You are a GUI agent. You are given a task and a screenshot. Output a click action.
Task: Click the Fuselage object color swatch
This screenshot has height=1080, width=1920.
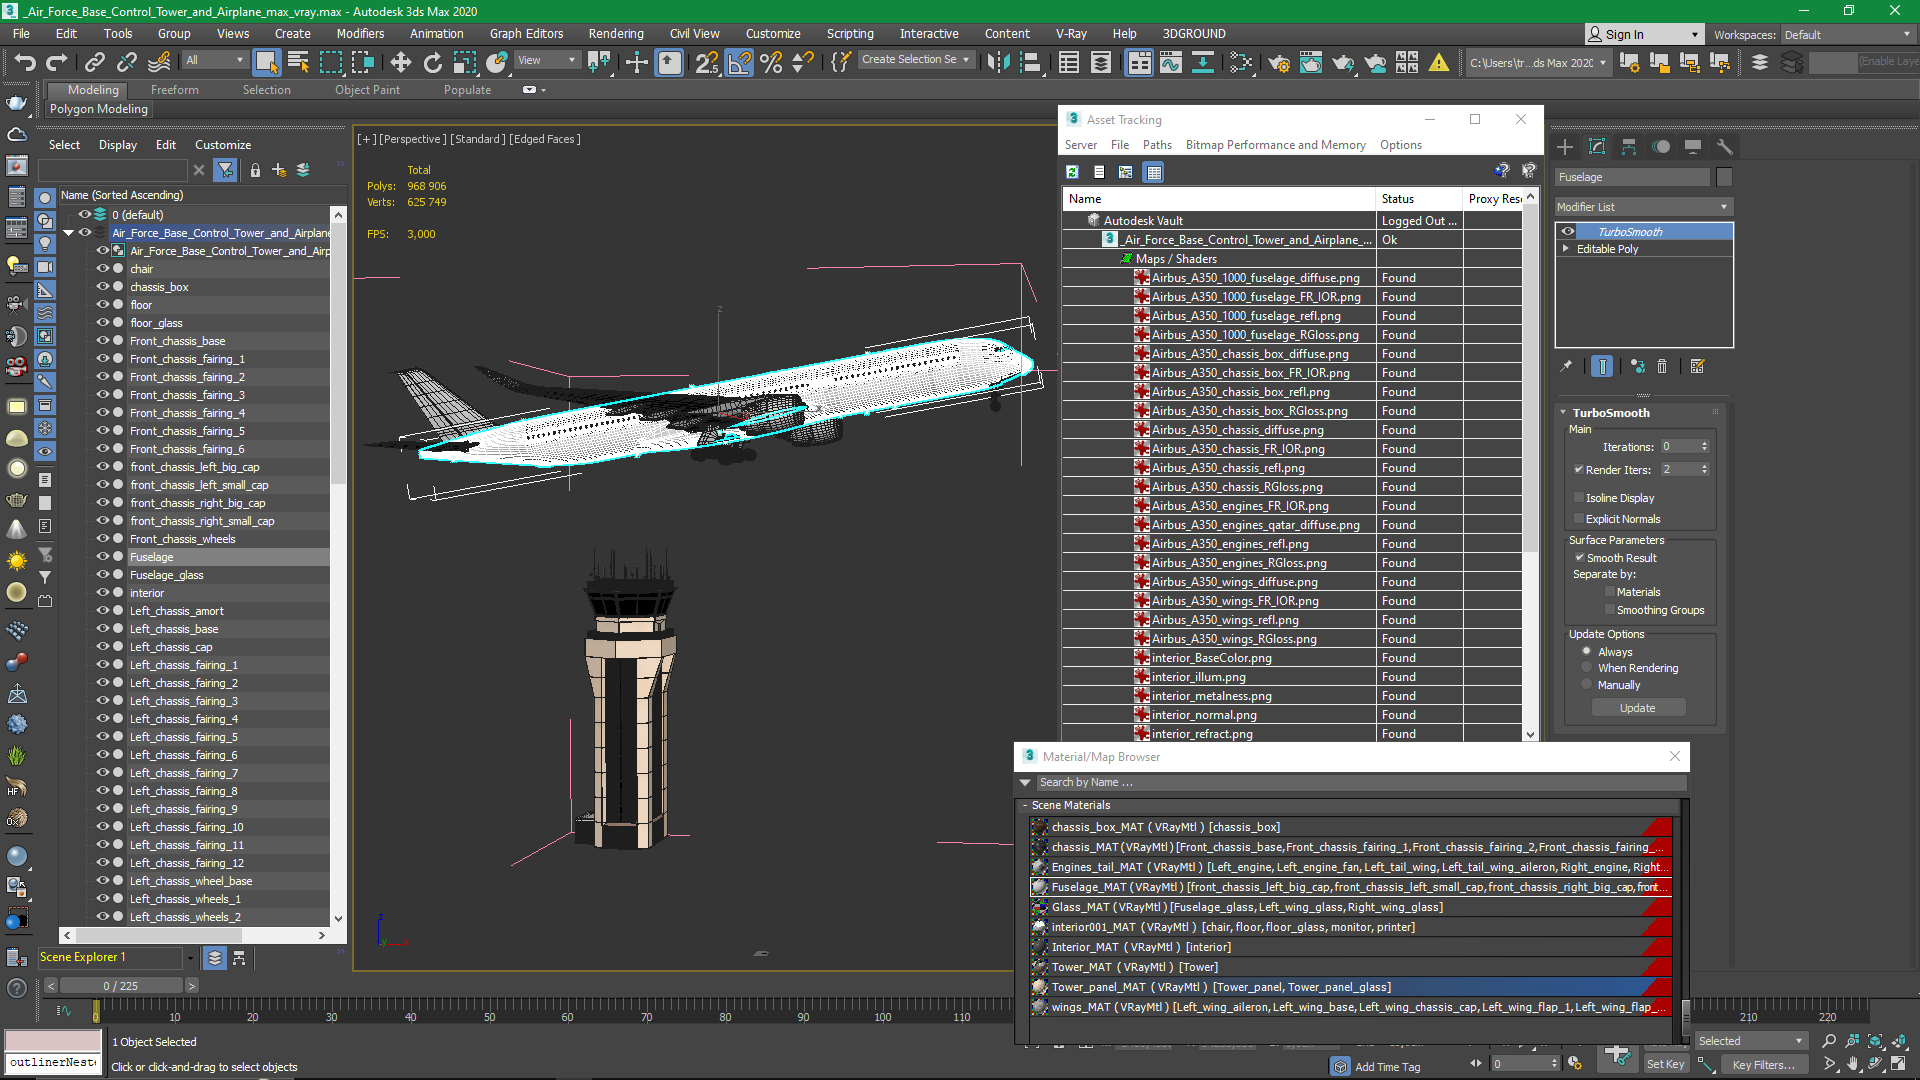[x=1724, y=177]
